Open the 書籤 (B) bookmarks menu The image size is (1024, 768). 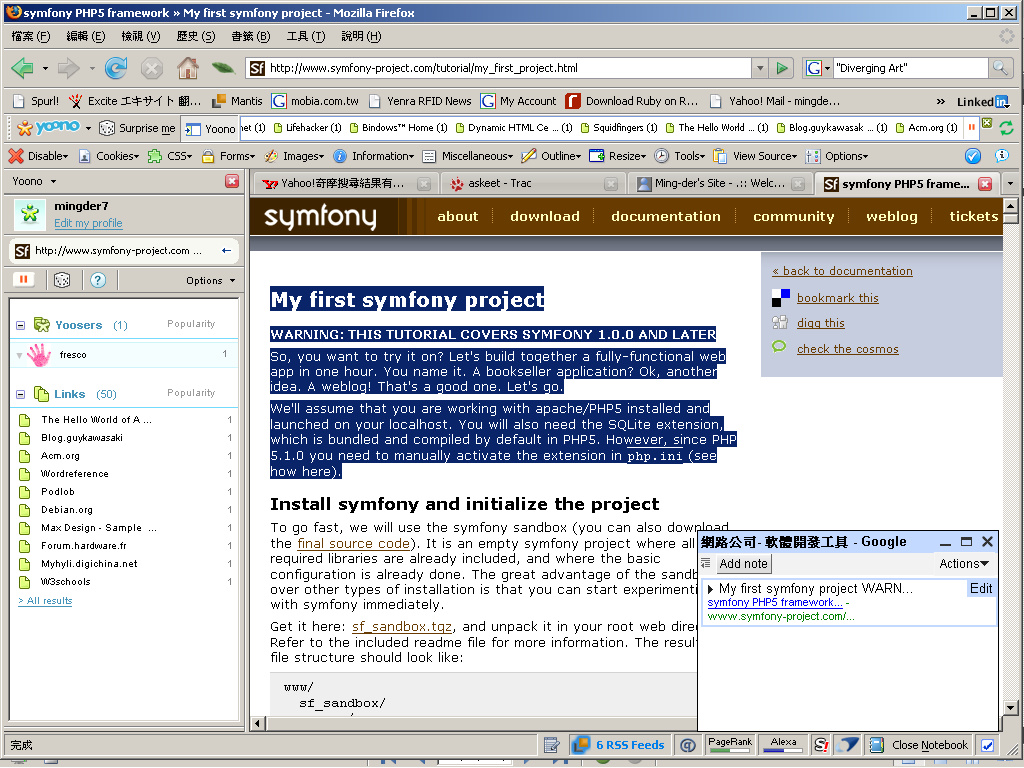tap(251, 37)
